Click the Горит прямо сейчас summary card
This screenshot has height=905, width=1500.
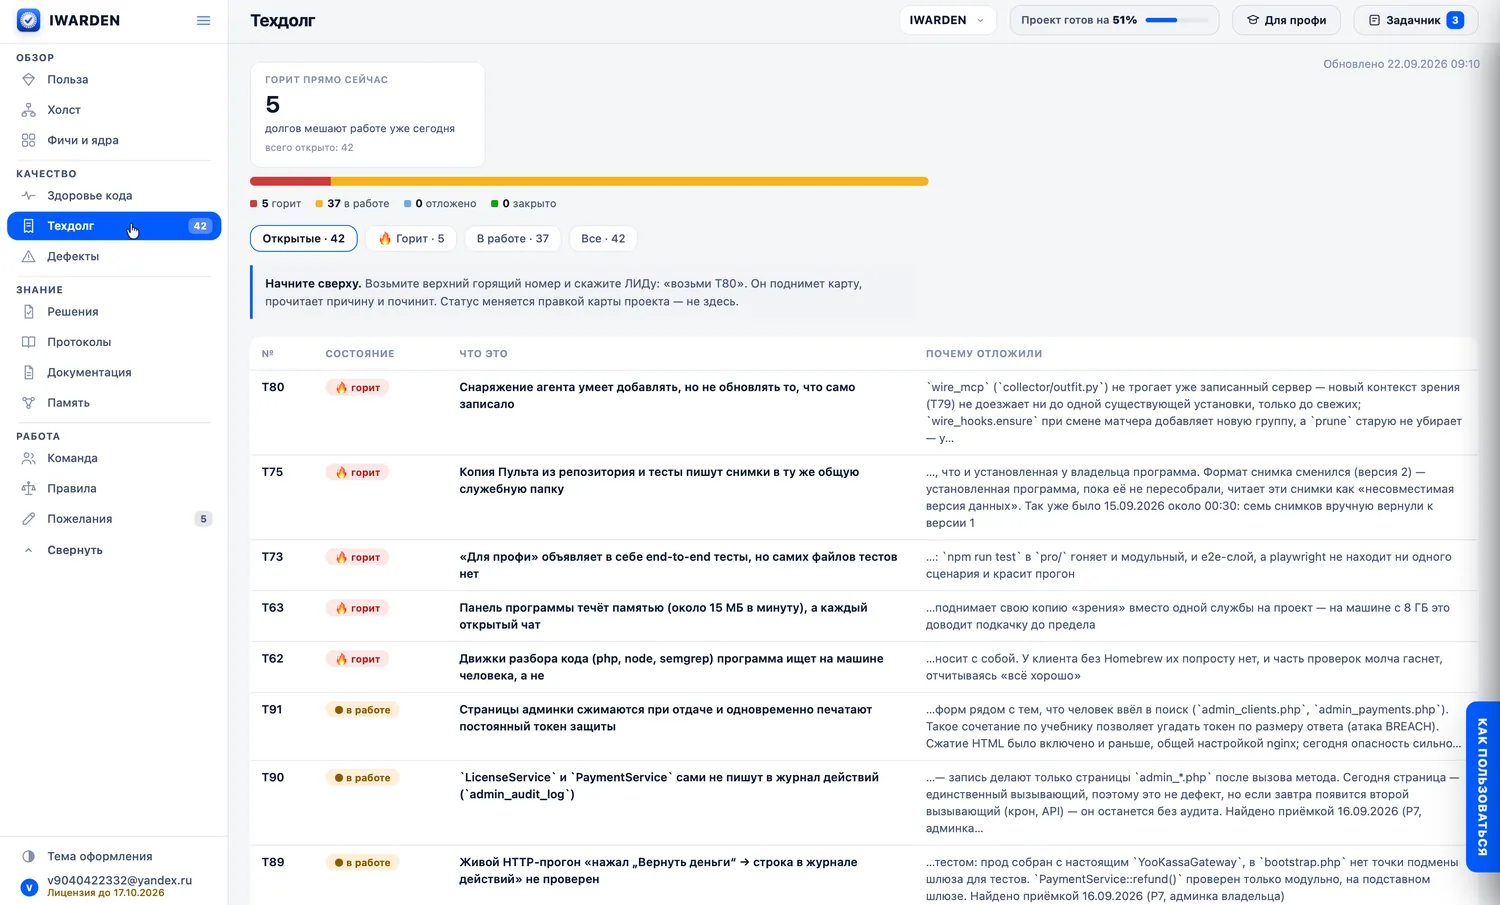pos(367,114)
